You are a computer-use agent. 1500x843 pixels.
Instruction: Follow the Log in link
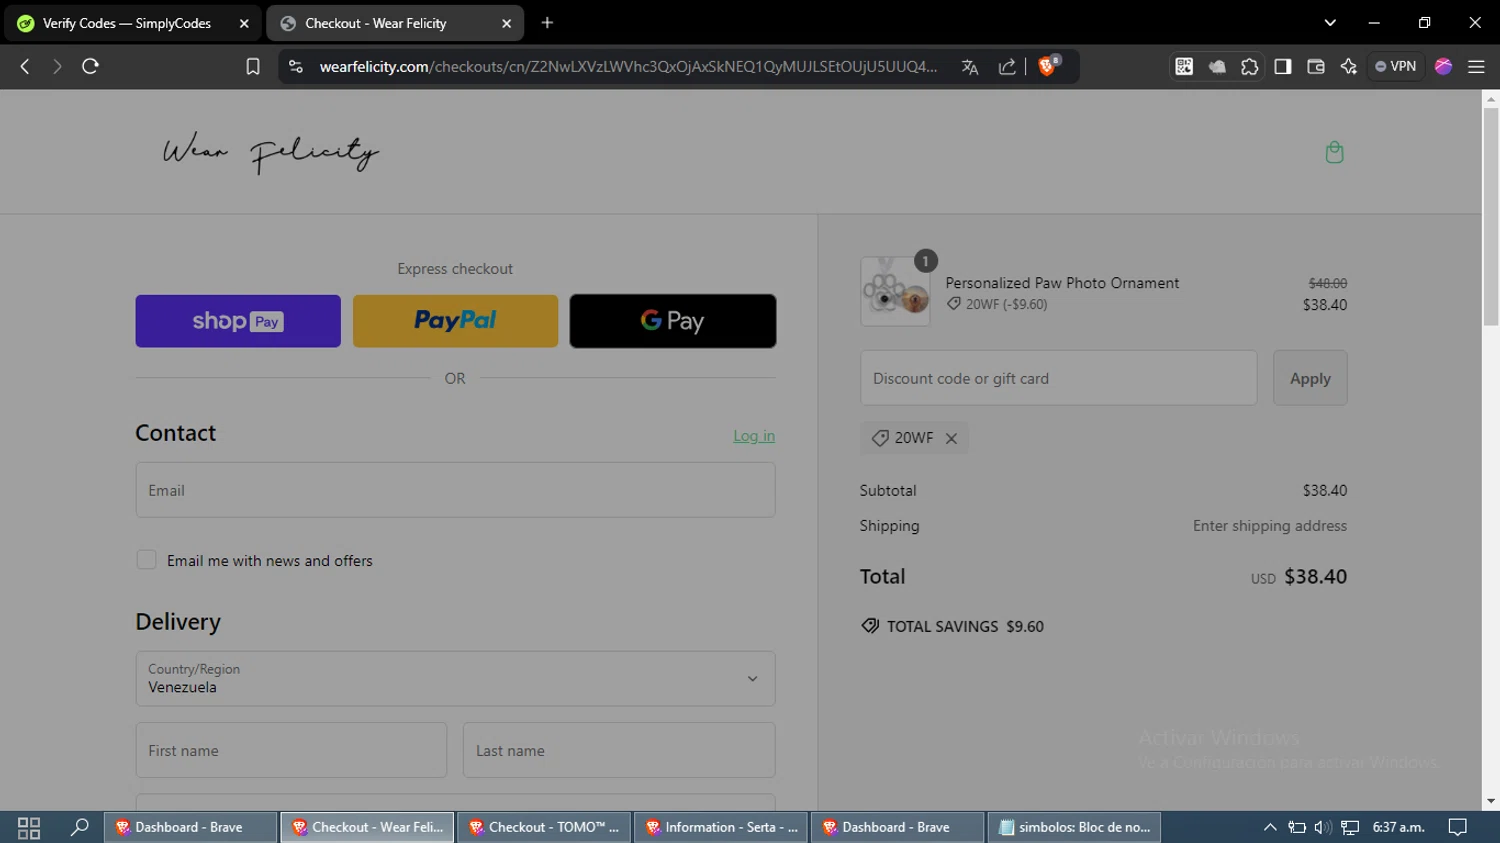(754, 436)
